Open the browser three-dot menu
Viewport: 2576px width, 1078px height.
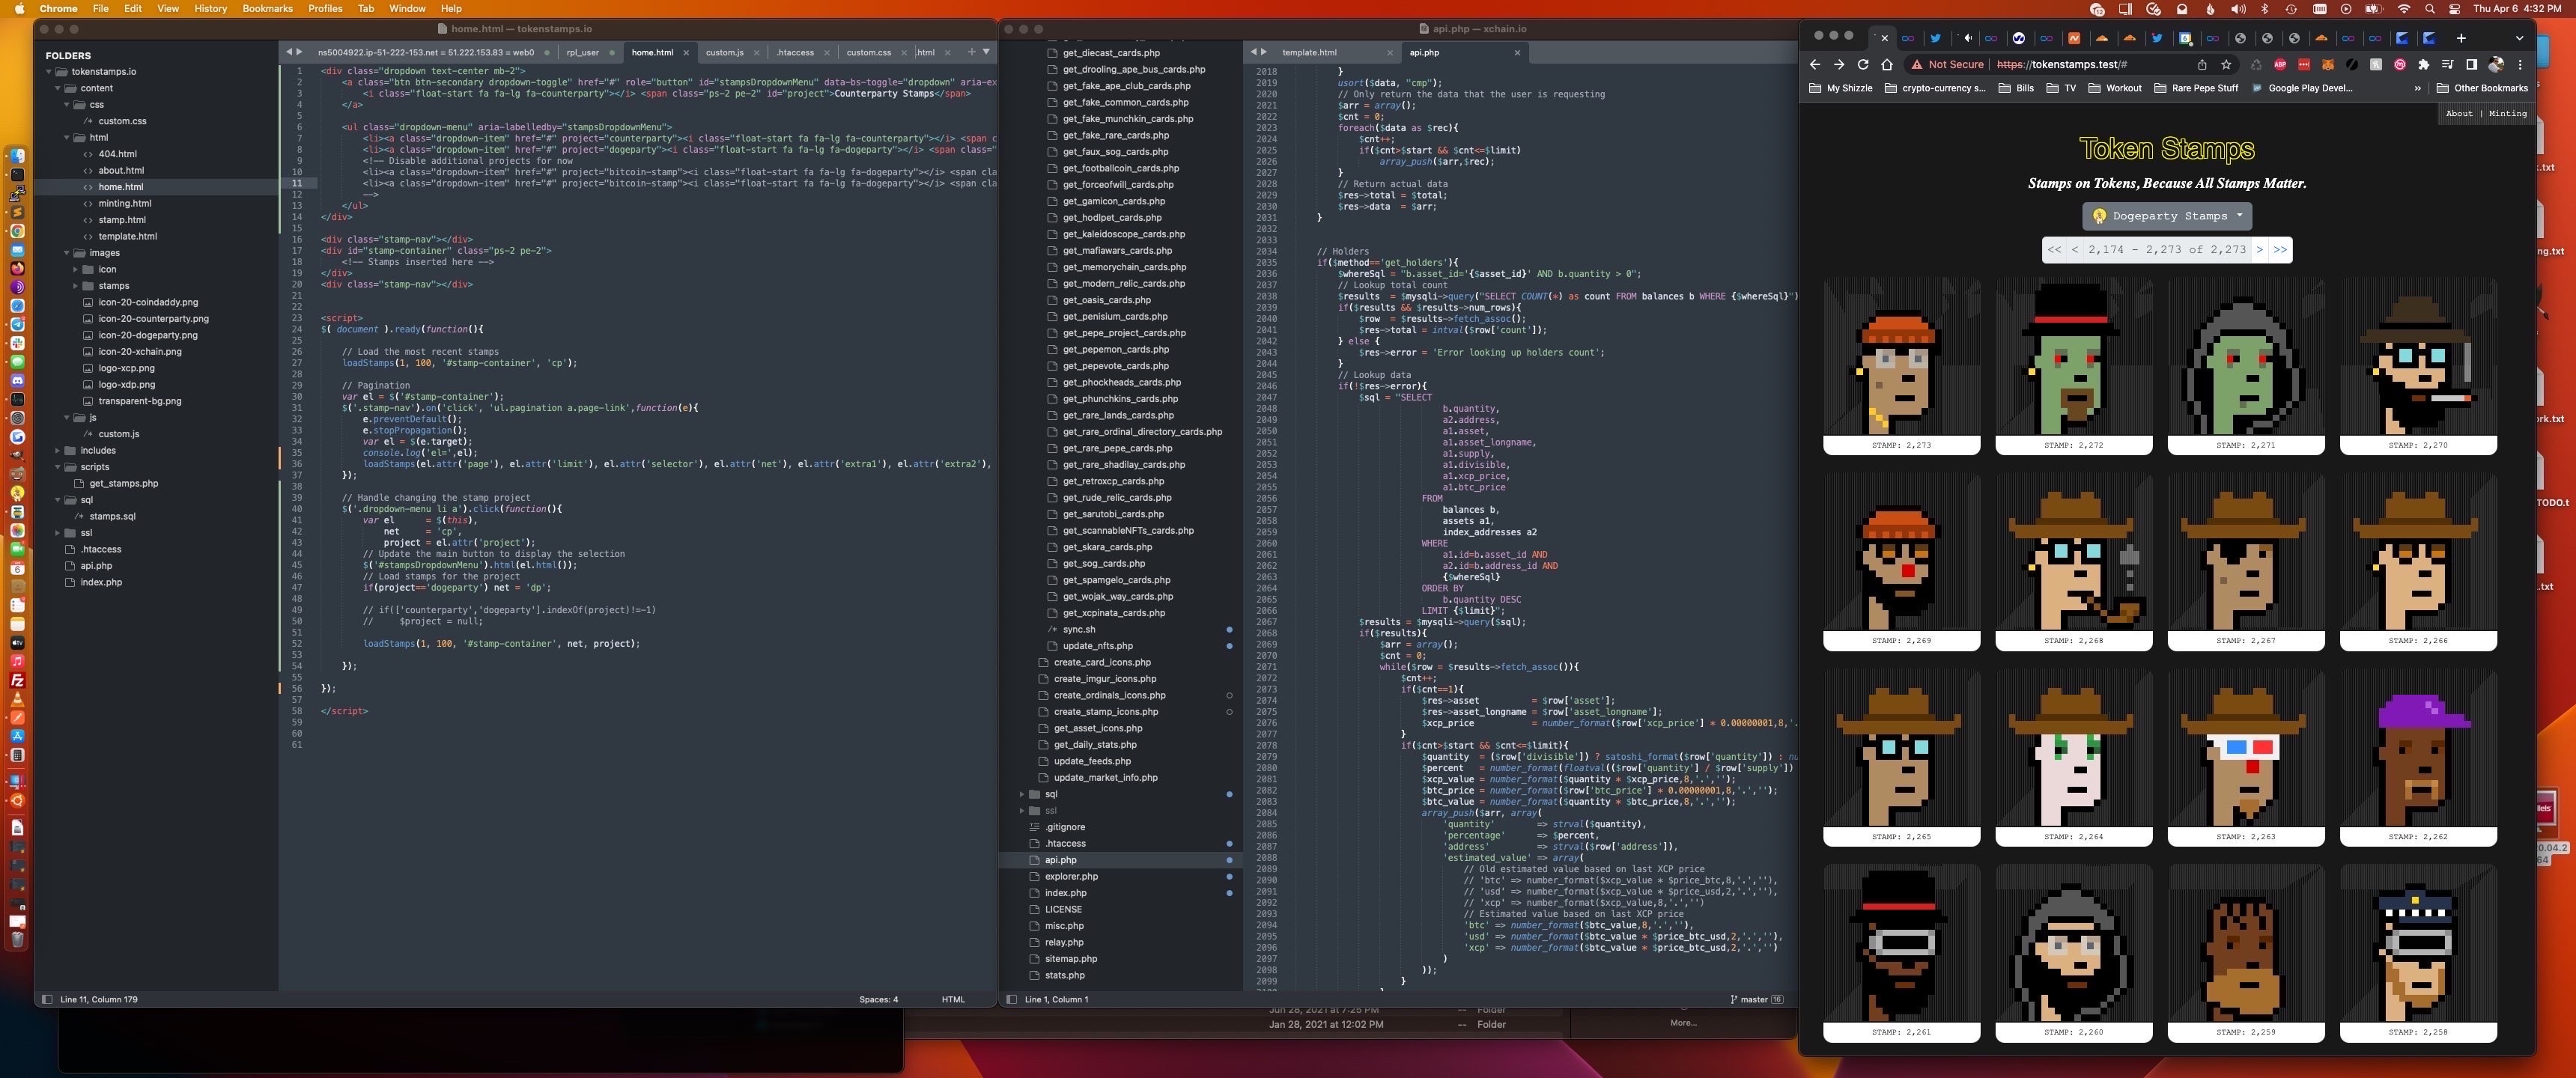point(2520,64)
